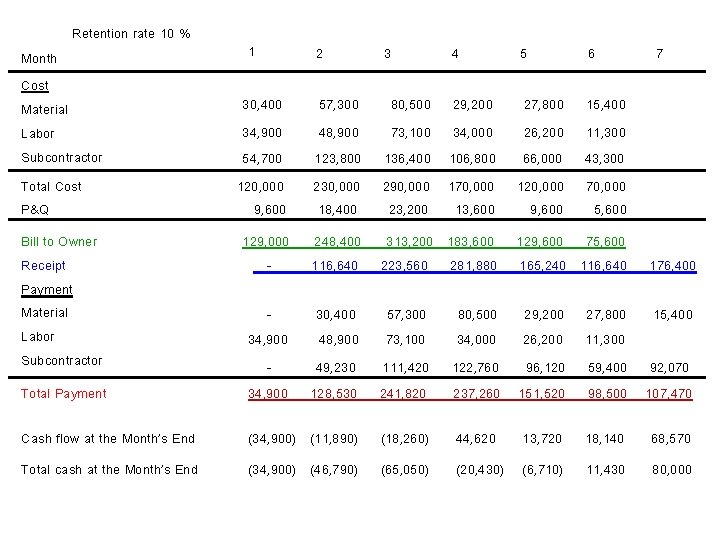Select cash flow value 18,140
Image resolution: width=720 pixels, height=540 pixels.
pyautogui.click(x=605, y=439)
